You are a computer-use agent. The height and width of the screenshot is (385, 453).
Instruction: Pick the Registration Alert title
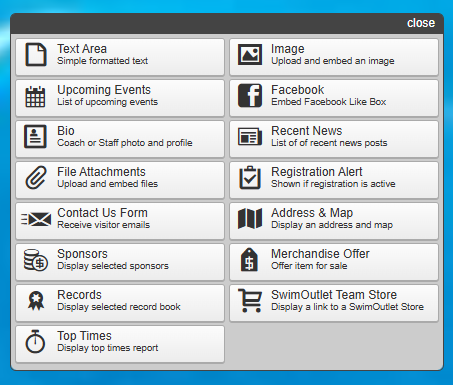317,172
